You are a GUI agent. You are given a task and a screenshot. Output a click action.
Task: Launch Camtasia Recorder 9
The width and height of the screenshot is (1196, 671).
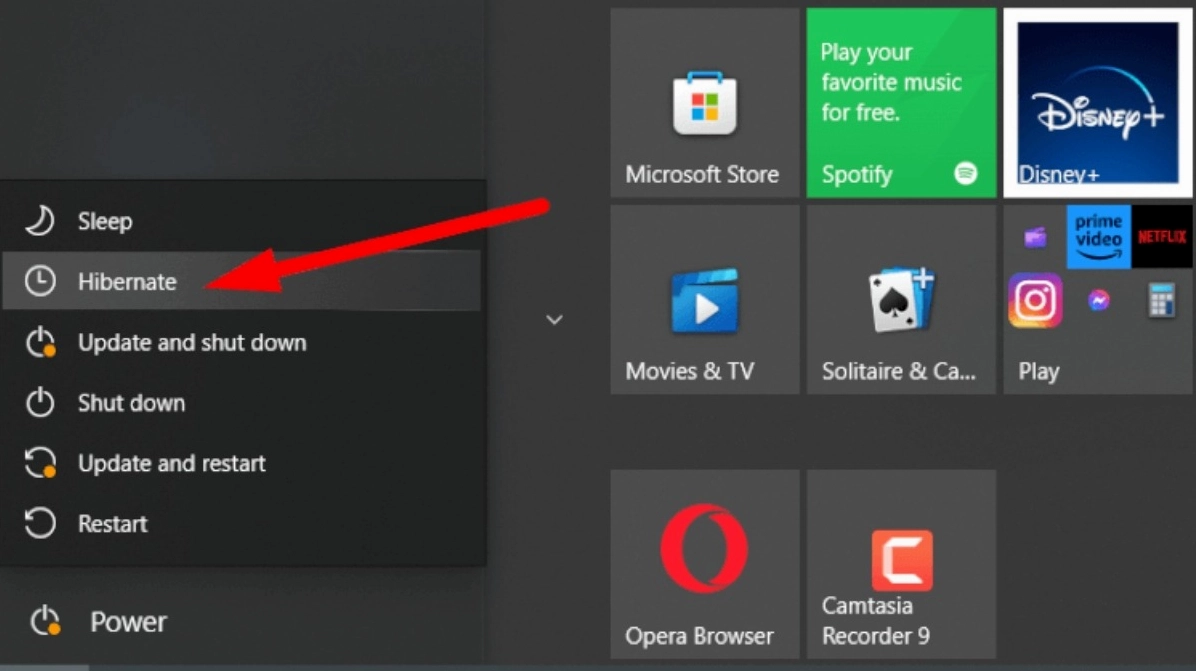[x=901, y=564]
